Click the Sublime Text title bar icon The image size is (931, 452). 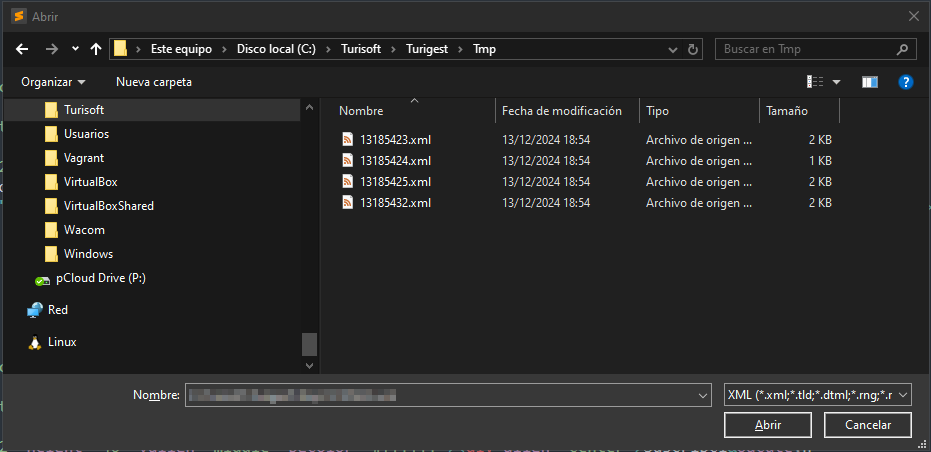tap(19, 17)
